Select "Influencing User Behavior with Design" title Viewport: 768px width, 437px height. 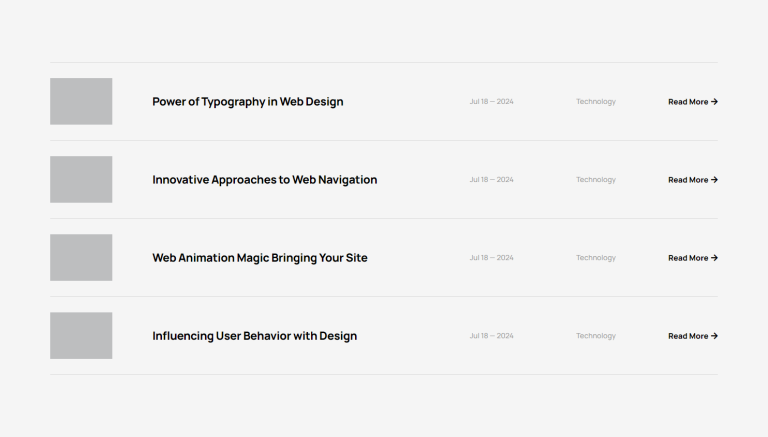pyautogui.click(x=254, y=336)
